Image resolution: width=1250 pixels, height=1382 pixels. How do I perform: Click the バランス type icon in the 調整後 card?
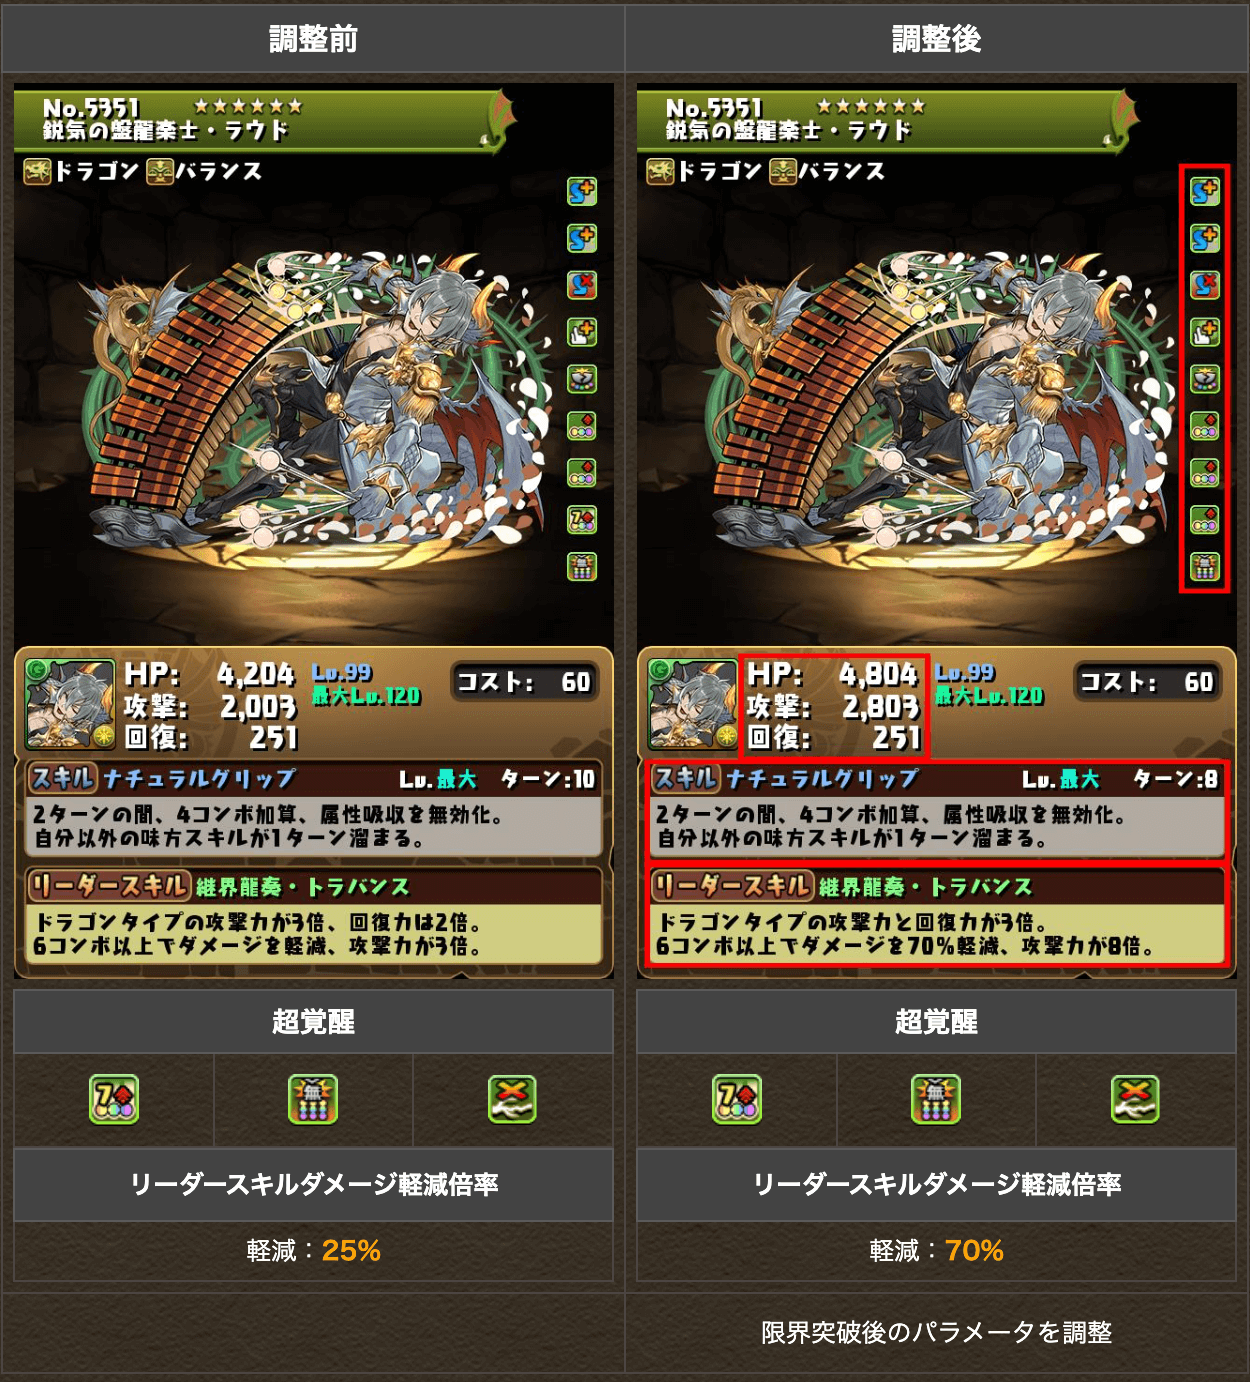(783, 172)
